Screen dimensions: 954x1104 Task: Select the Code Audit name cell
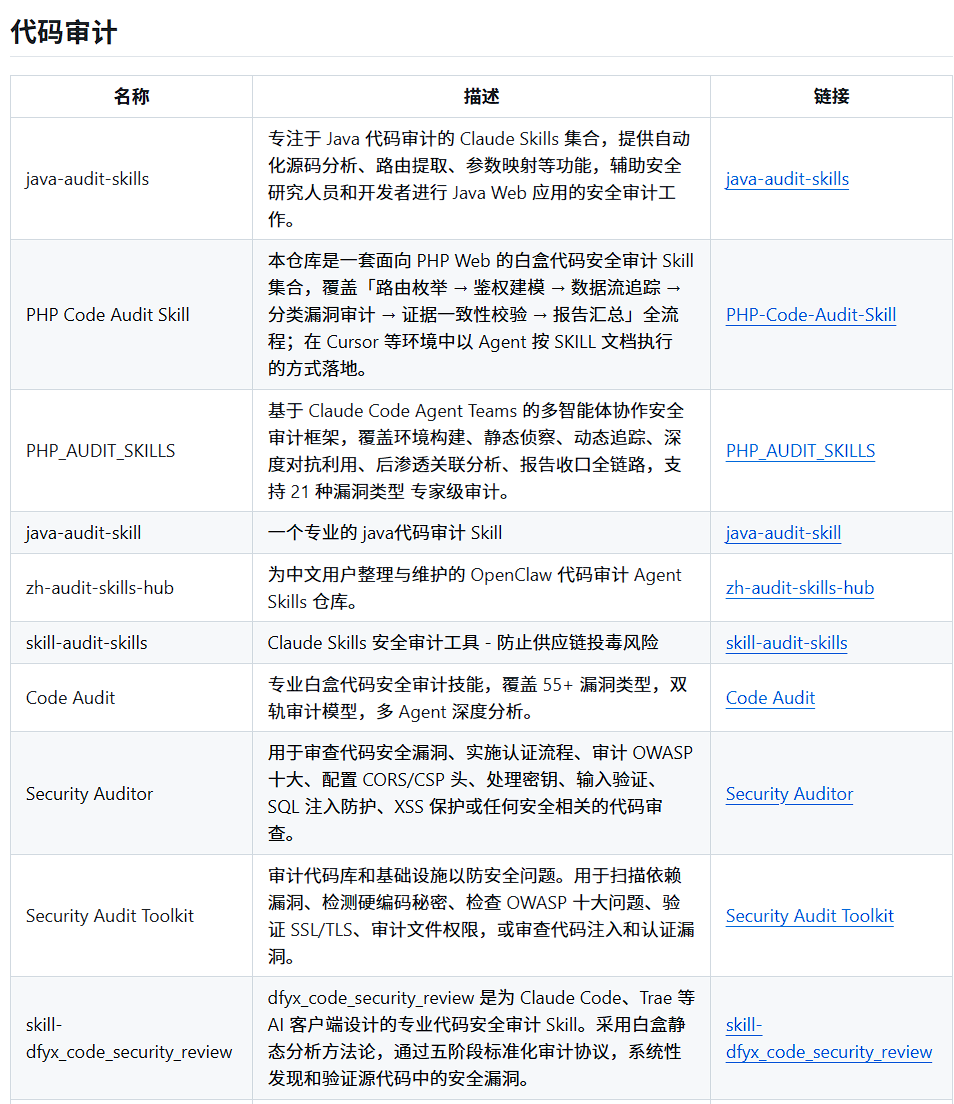[x=132, y=698]
